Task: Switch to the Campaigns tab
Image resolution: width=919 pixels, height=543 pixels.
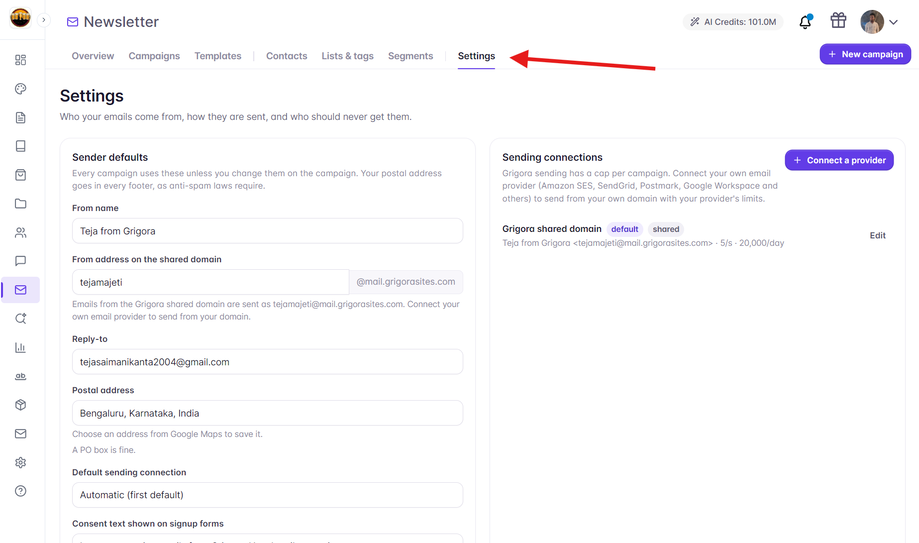Action: click(154, 56)
